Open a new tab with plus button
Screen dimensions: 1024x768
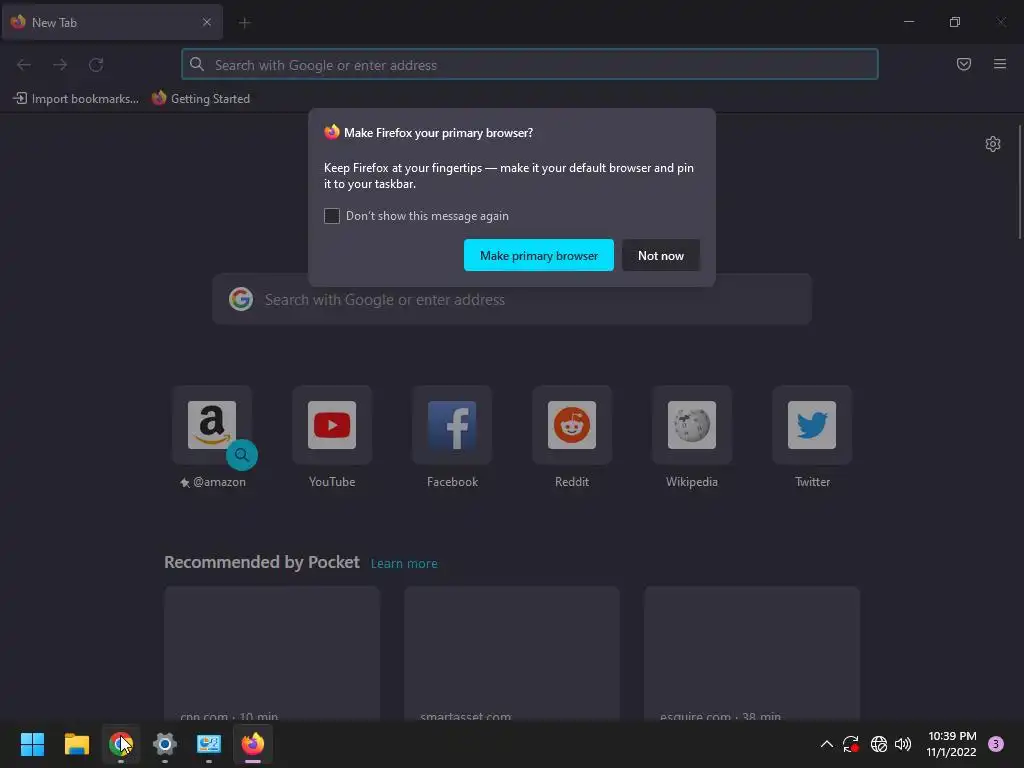(245, 23)
